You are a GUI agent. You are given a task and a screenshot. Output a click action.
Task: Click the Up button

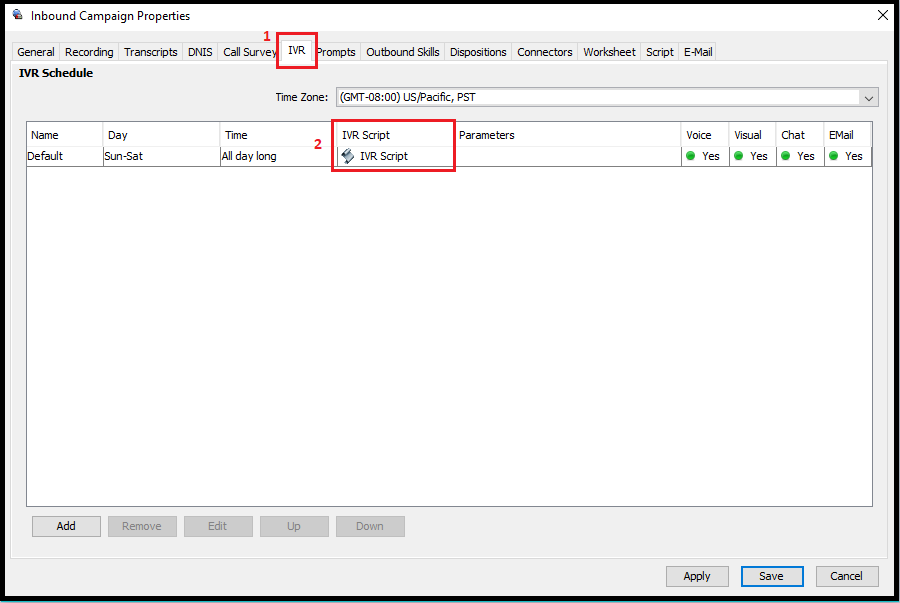tap(294, 526)
